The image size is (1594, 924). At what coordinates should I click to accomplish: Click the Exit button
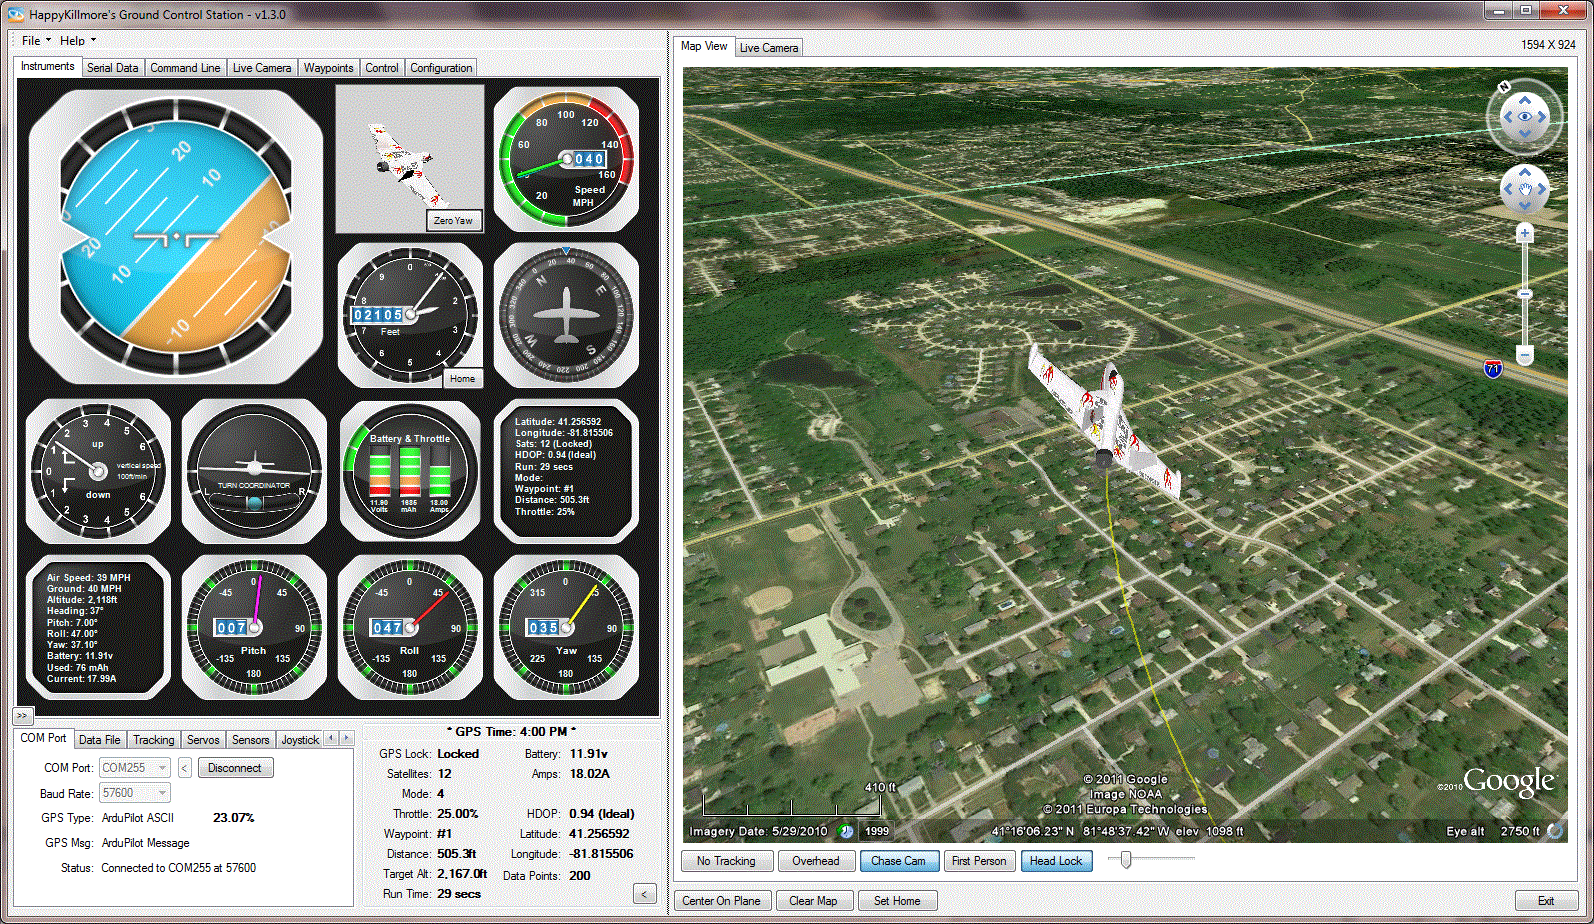(1546, 901)
